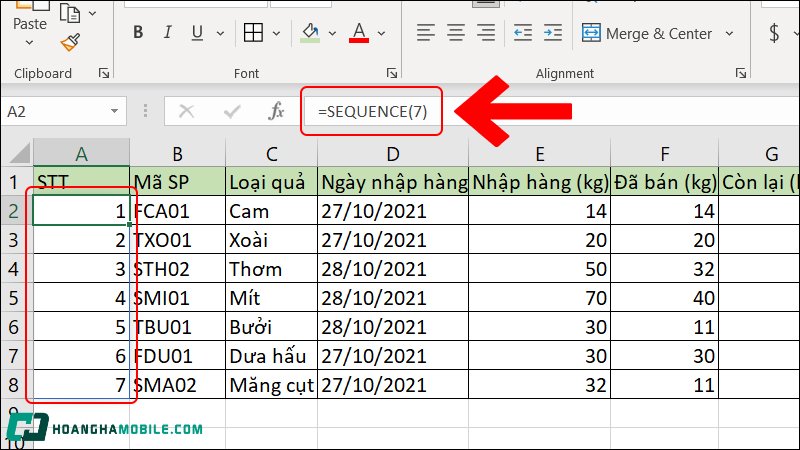Cancel the formula entry with X
This screenshot has height=450, width=800.
(187, 111)
